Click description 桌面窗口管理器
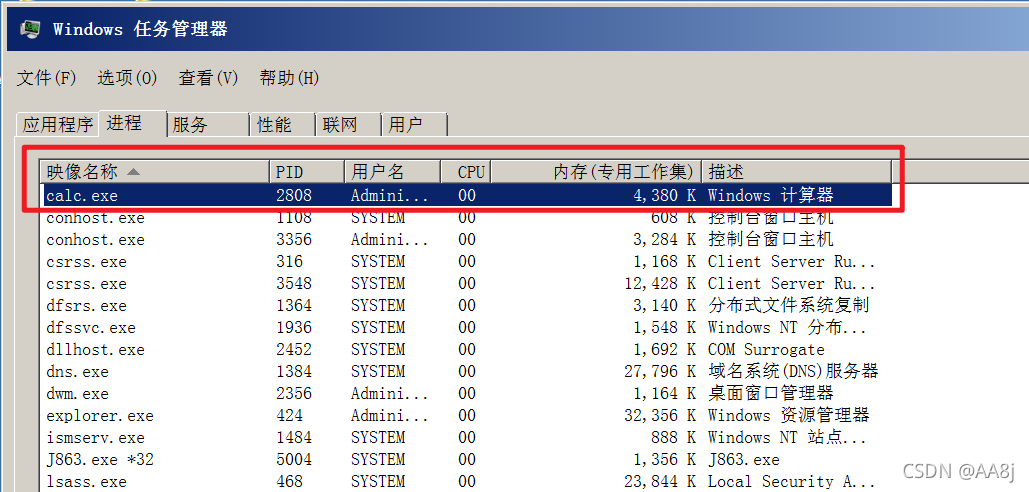The width and height of the screenshot is (1029, 492). point(770,394)
